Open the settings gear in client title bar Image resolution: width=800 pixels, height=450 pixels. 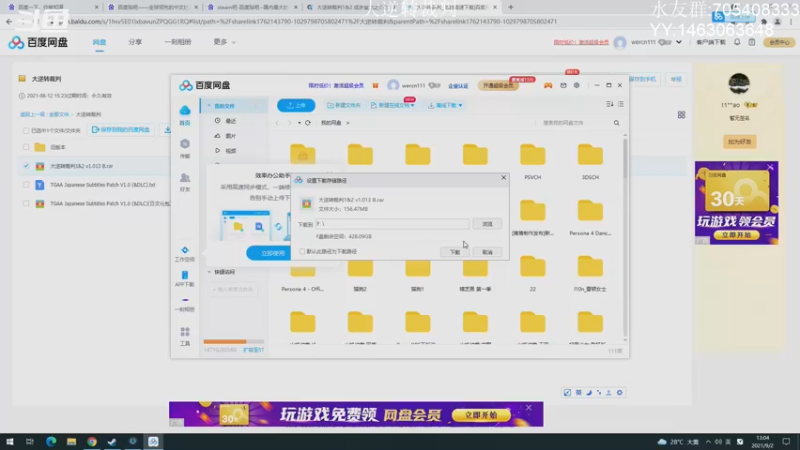[x=577, y=85]
